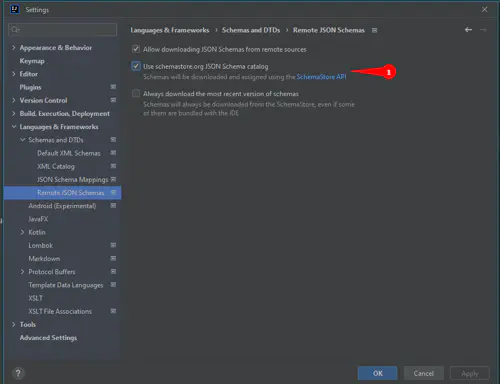
Task: Go forward using the right arrow icon
Action: 483,30
